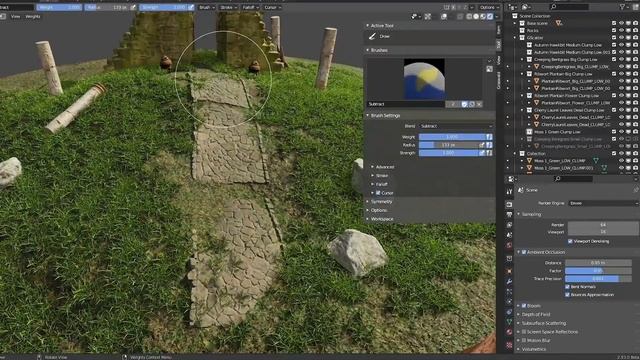Open the Material properties tab icon
This screenshot has height=360, width=640.
pos(509,332)
